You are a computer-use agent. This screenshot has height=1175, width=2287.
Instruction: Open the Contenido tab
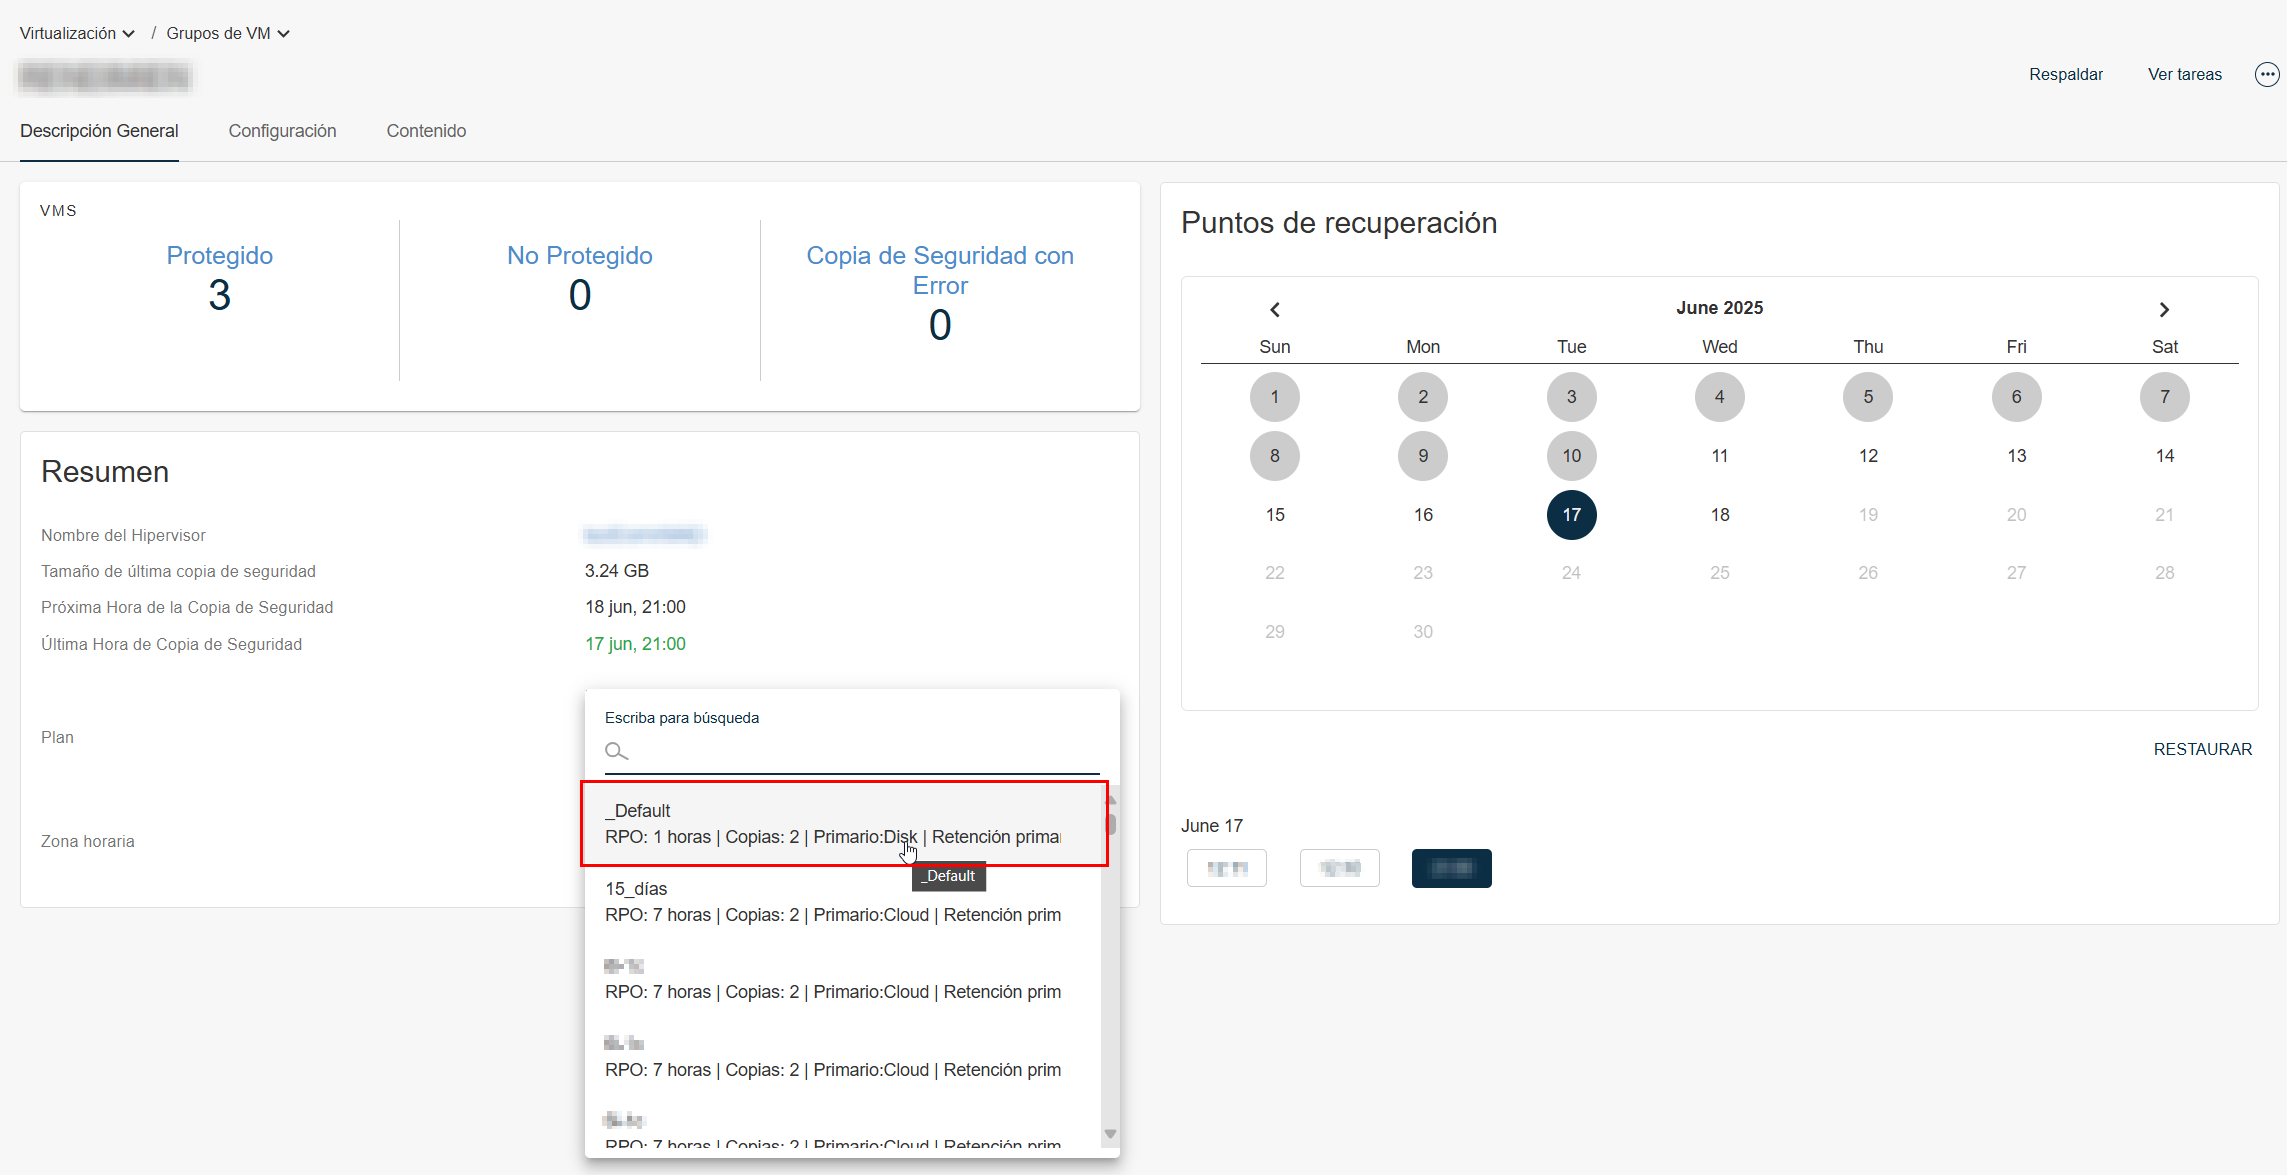426,131
